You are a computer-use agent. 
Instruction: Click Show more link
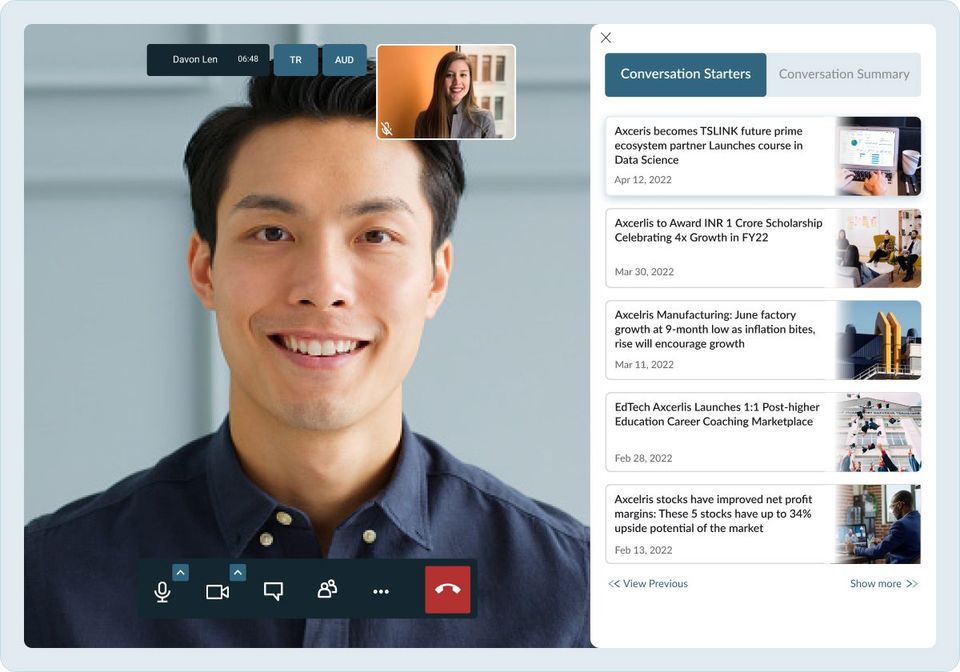[x=884, y=584]
